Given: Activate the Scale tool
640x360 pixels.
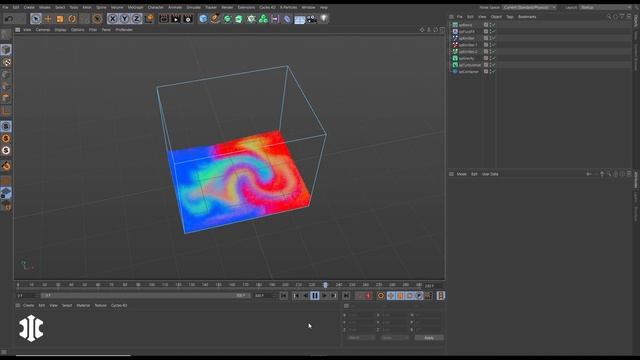Looking at the screenshot, I should click(x=60, y=19).
